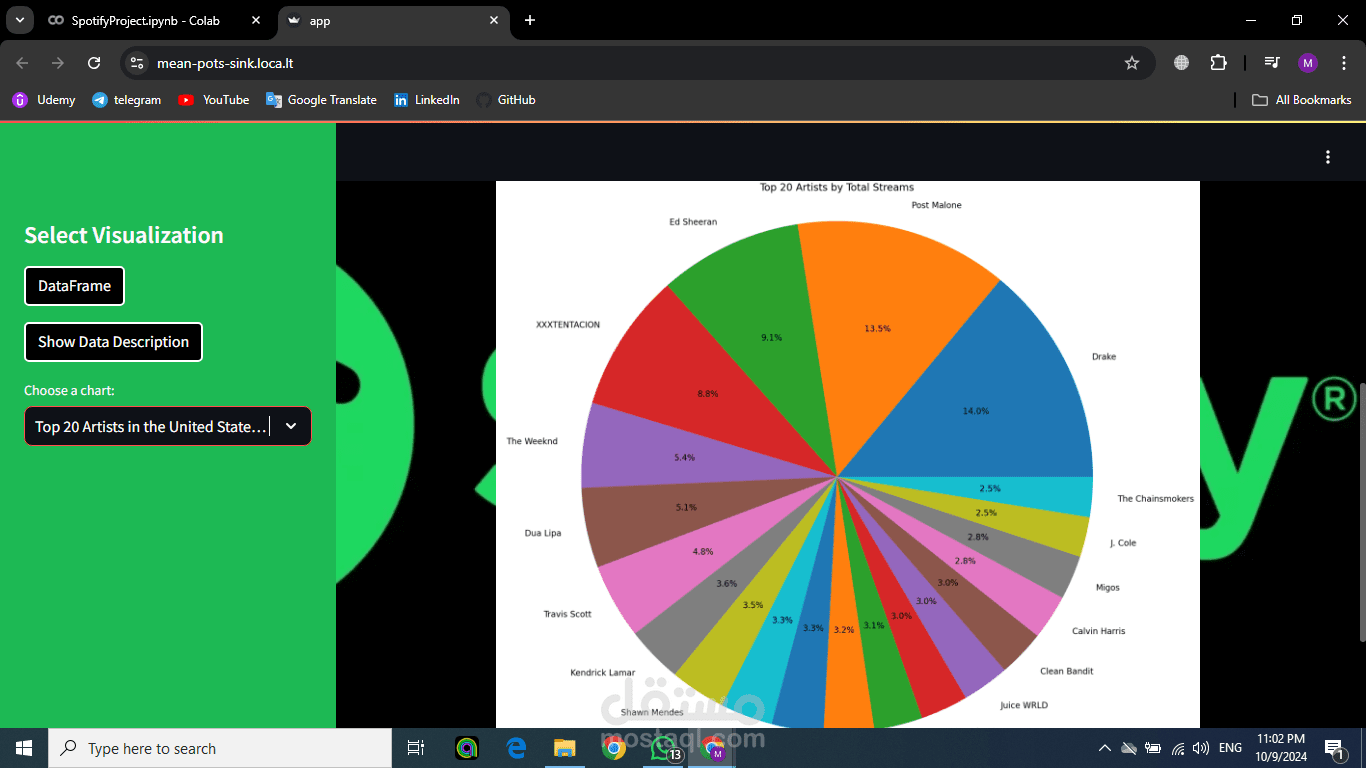Click the Drake blue pie slice
The width and height of the screenshot is (1366, 768).
coord(1010,400)
